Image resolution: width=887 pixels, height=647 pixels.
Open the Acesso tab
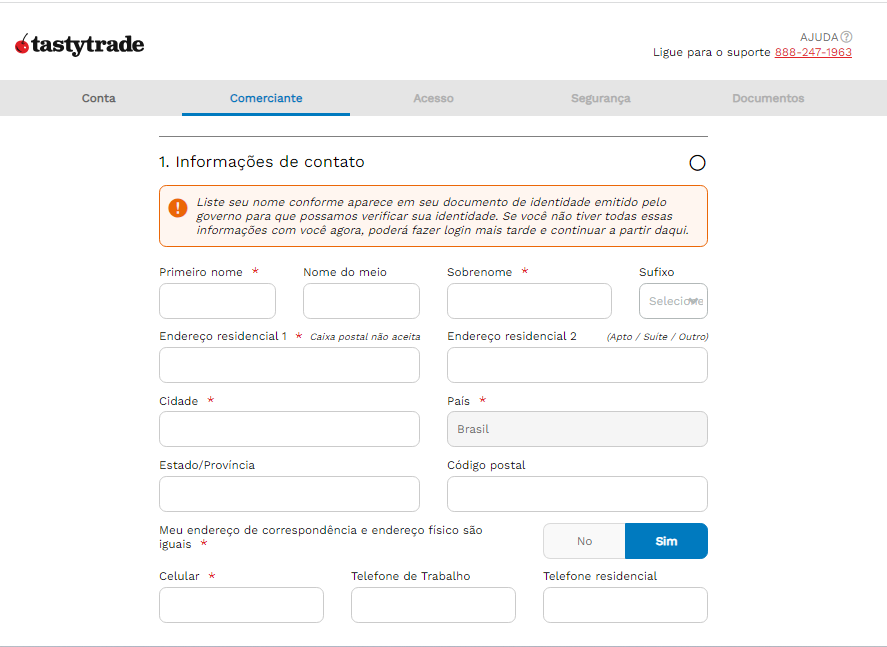(x=433, y=98)
